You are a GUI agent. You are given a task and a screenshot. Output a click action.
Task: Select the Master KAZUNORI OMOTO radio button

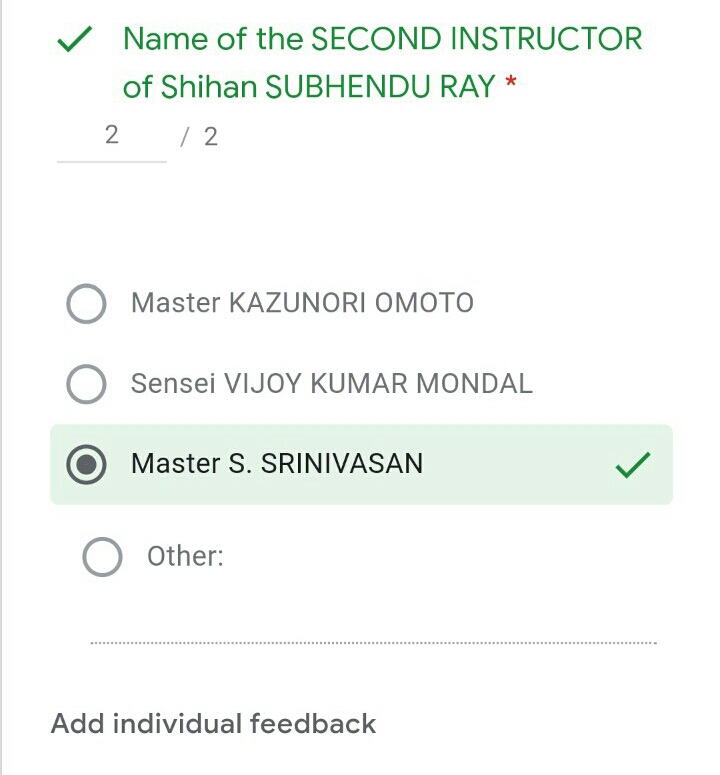coord(86,304)
